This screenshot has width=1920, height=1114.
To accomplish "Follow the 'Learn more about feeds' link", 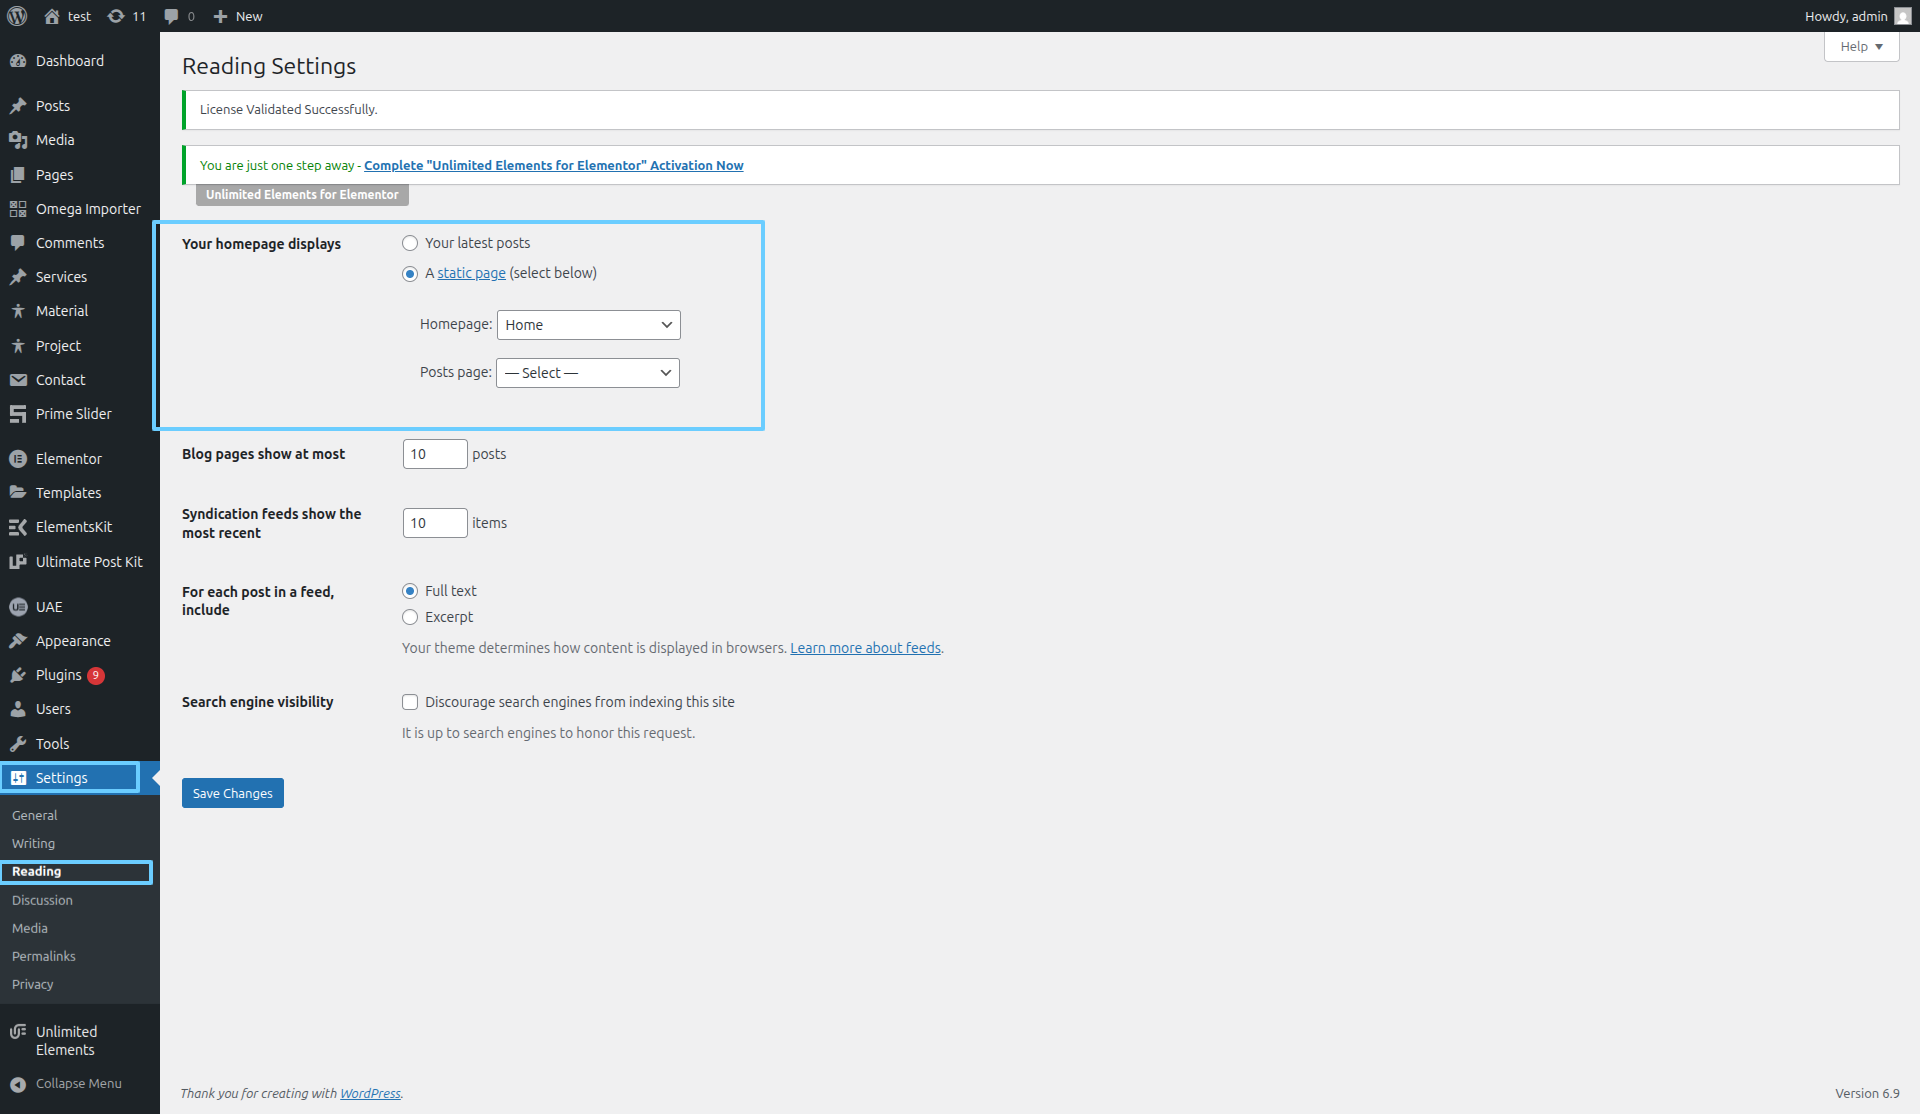I will click(x=865, y=648).
